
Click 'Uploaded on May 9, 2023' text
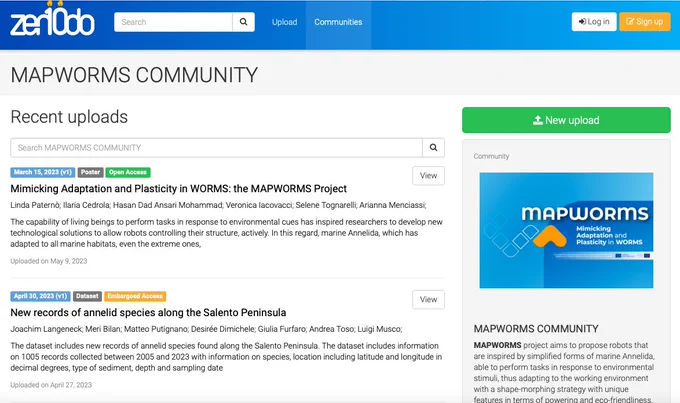[x=49, y=261]
